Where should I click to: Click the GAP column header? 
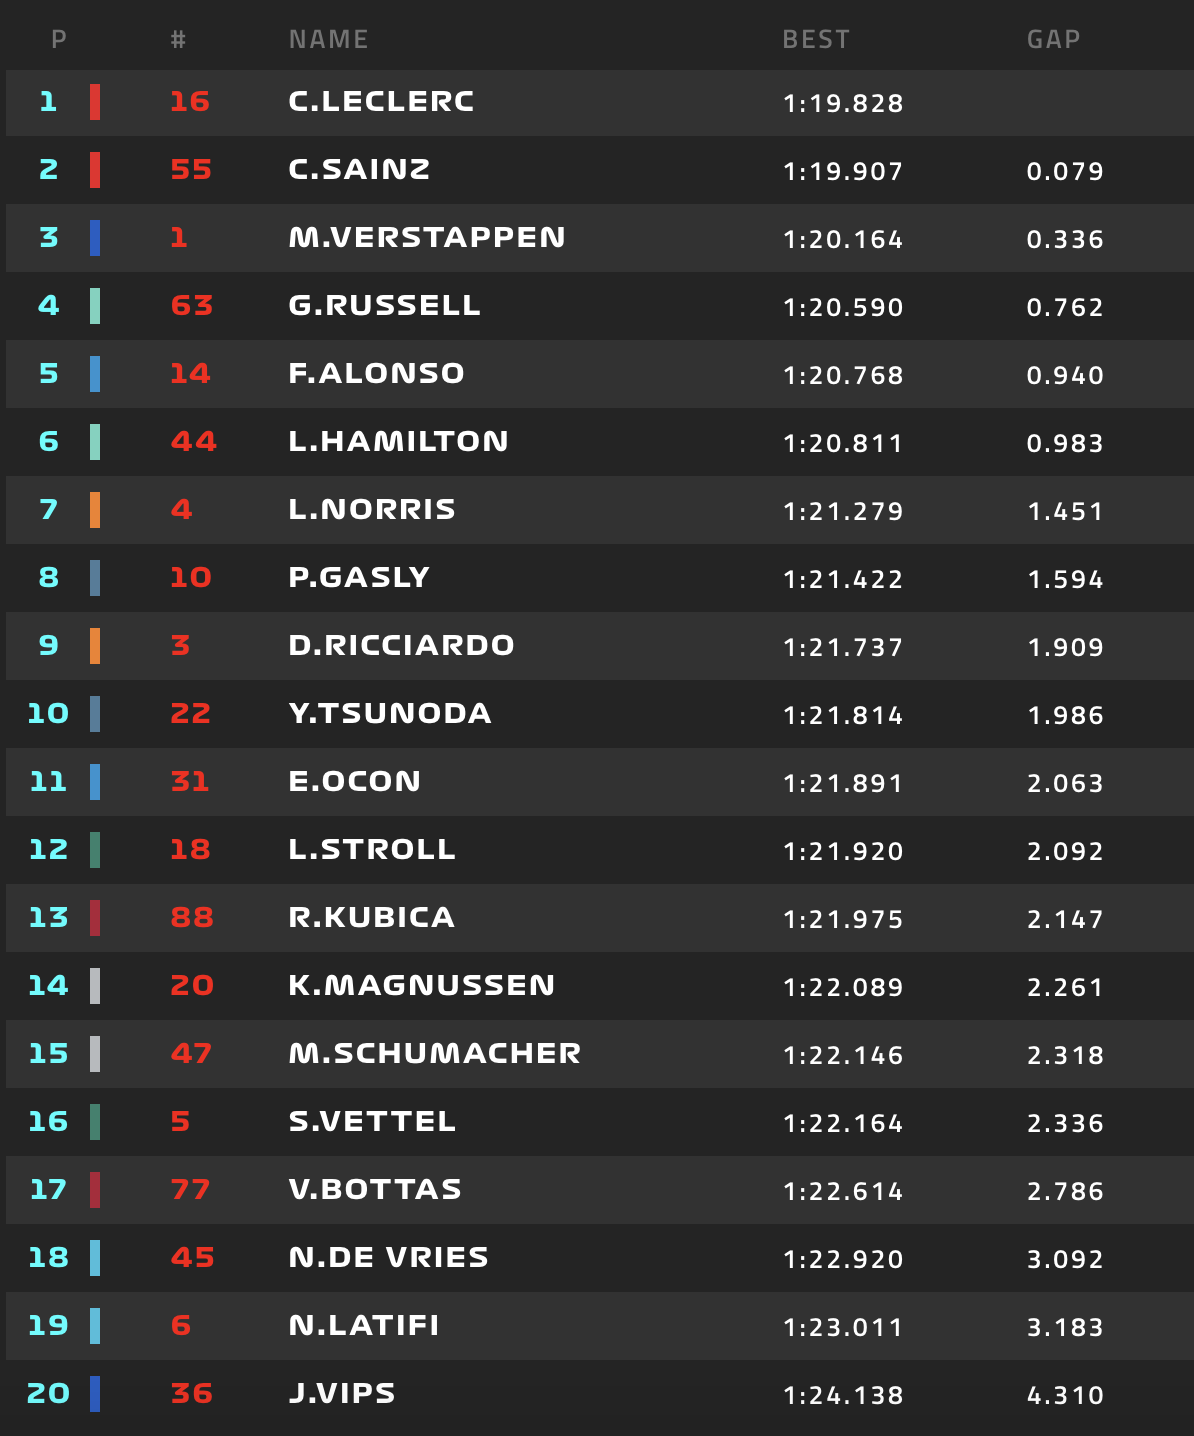tap(1053, 39)
